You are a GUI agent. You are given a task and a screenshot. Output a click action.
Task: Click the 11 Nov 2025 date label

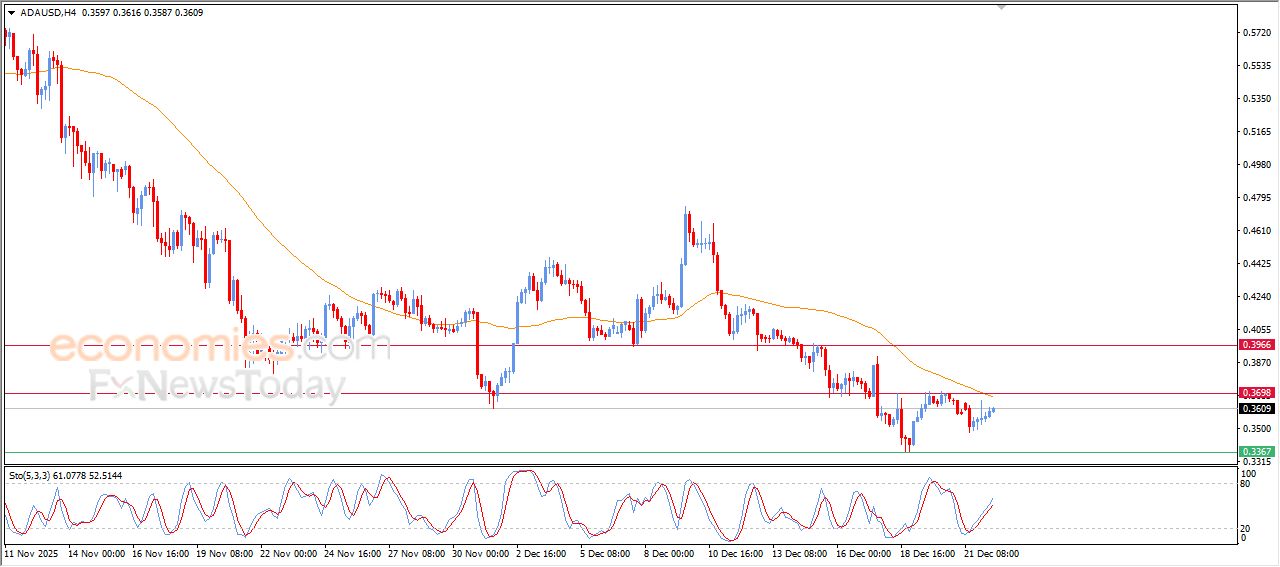click(32, 553)
